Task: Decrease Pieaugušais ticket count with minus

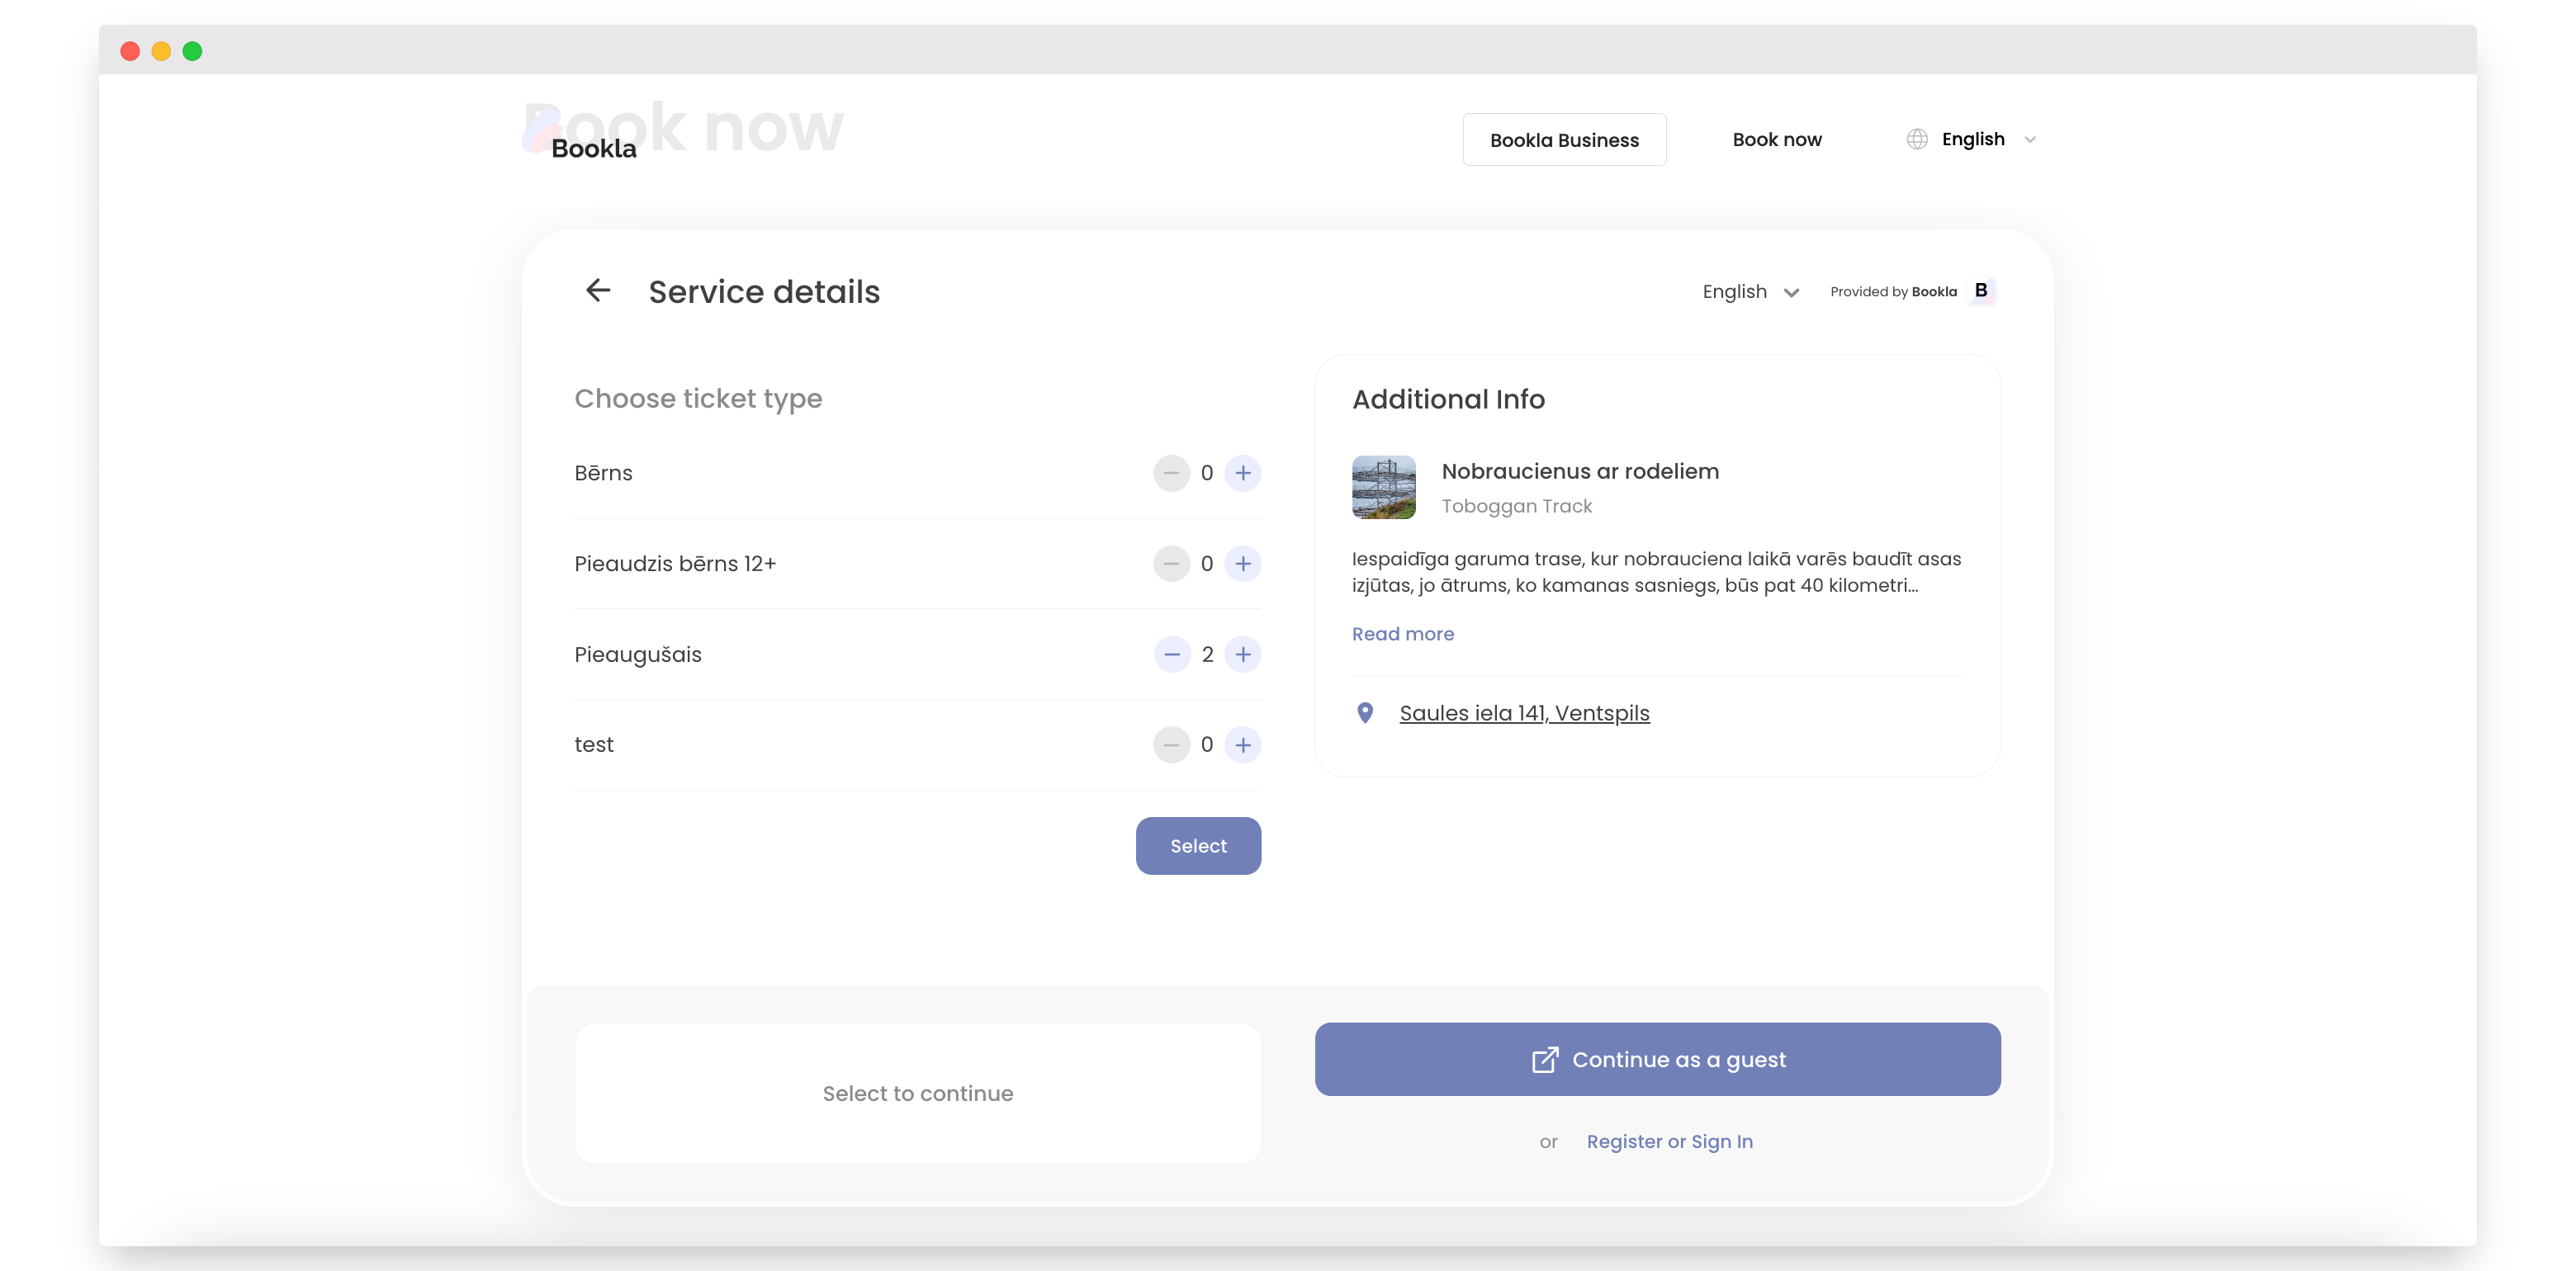Action: coord(1171,654)
